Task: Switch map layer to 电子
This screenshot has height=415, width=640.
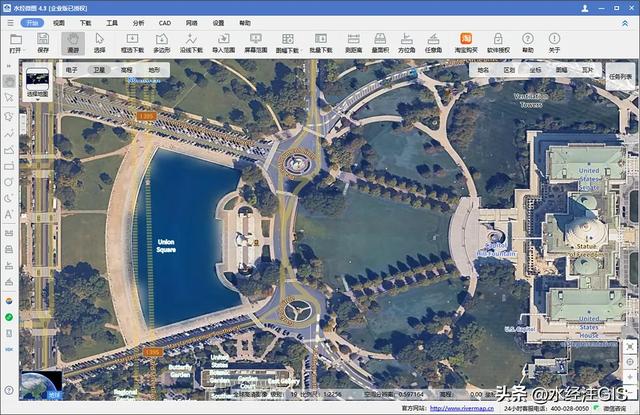Action: pyautogui.click(x=72, y=71)
